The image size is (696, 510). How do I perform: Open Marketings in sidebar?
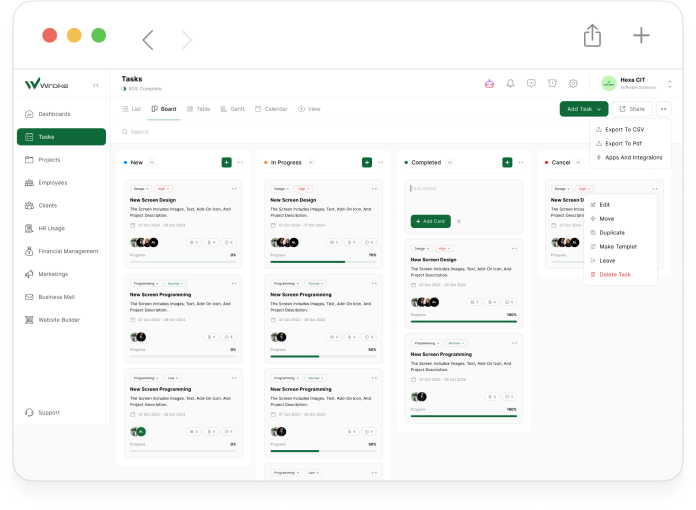tap(61, 274)
